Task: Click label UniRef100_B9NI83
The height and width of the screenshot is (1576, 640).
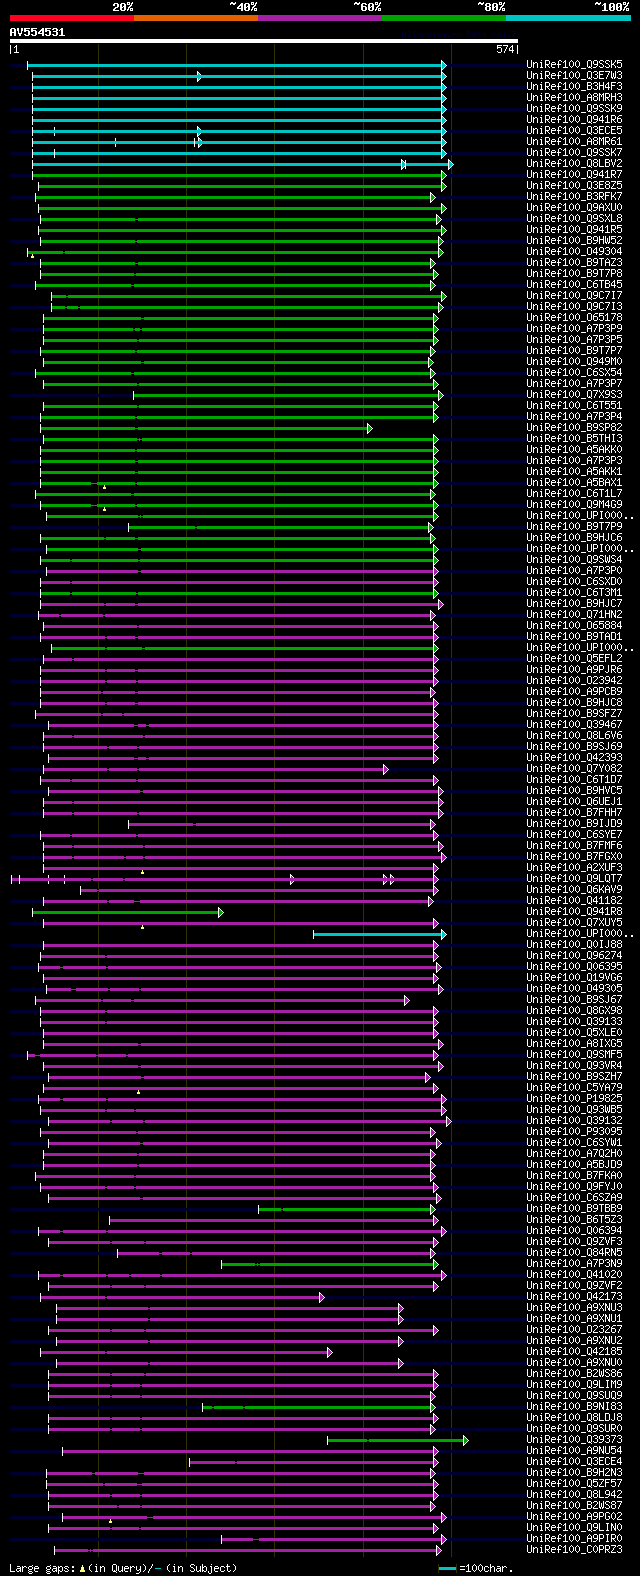Action: click(574, 1406)
